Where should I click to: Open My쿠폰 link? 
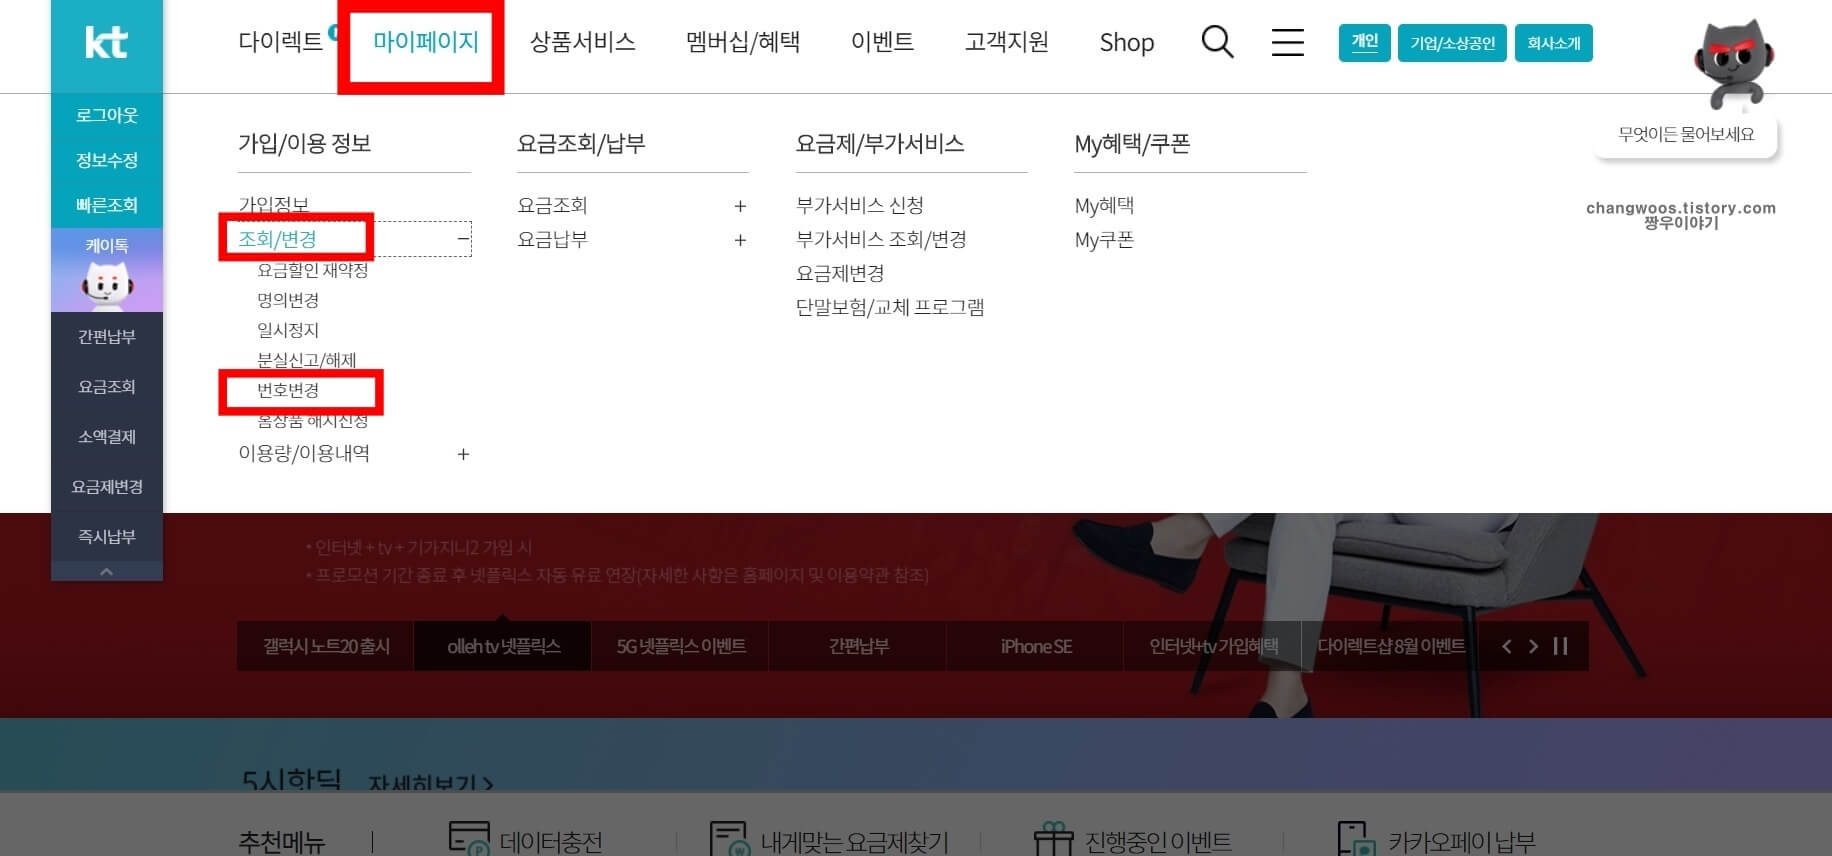point(1104,239)
